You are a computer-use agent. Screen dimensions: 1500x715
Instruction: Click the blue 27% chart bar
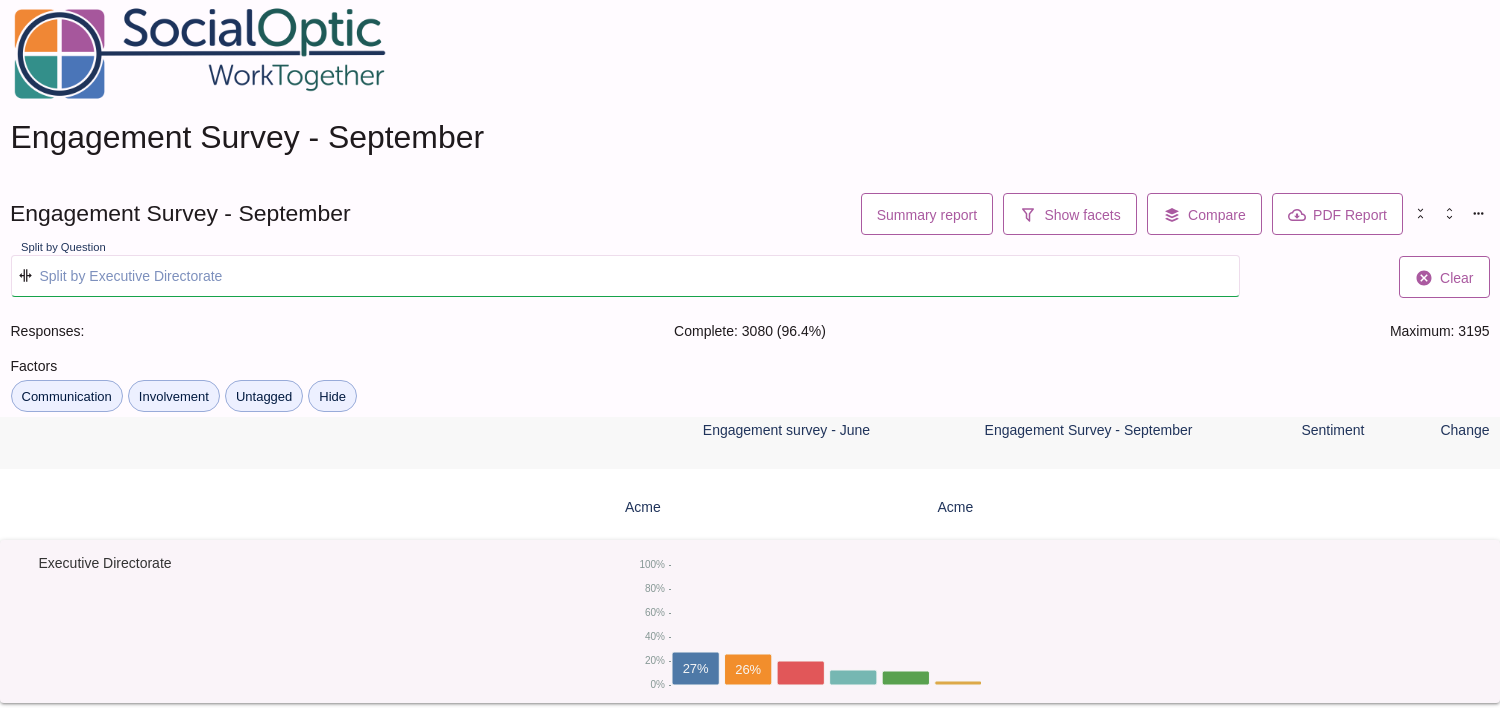pyautogui.click(x=696, y=668)
